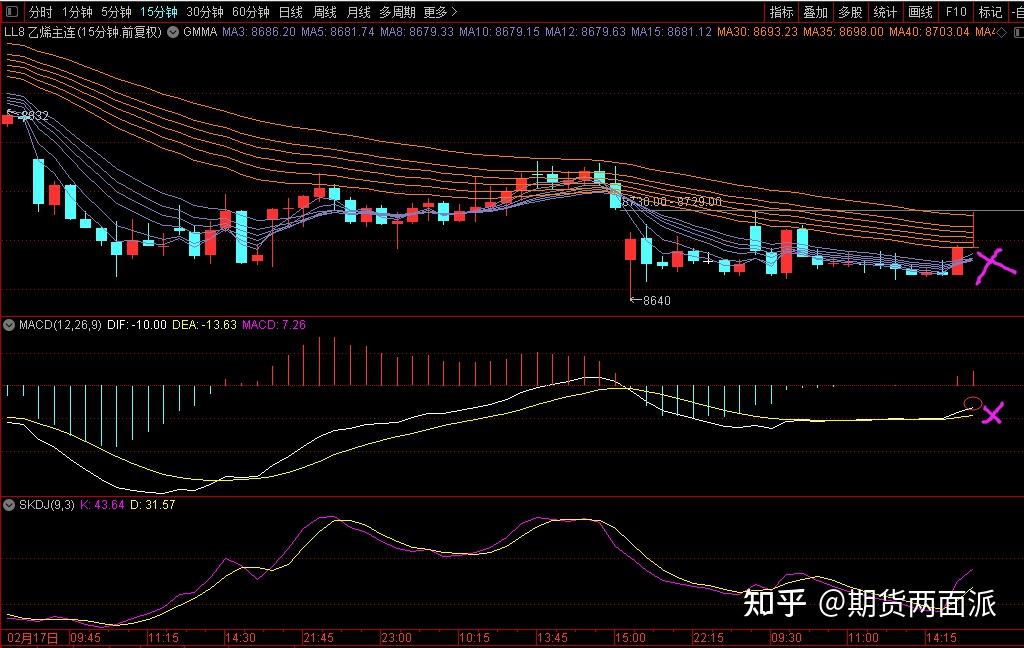The width and height of the screenshot is (1024, 648).
Task: Click the 23:00 time axis marker
Action: 396,638
